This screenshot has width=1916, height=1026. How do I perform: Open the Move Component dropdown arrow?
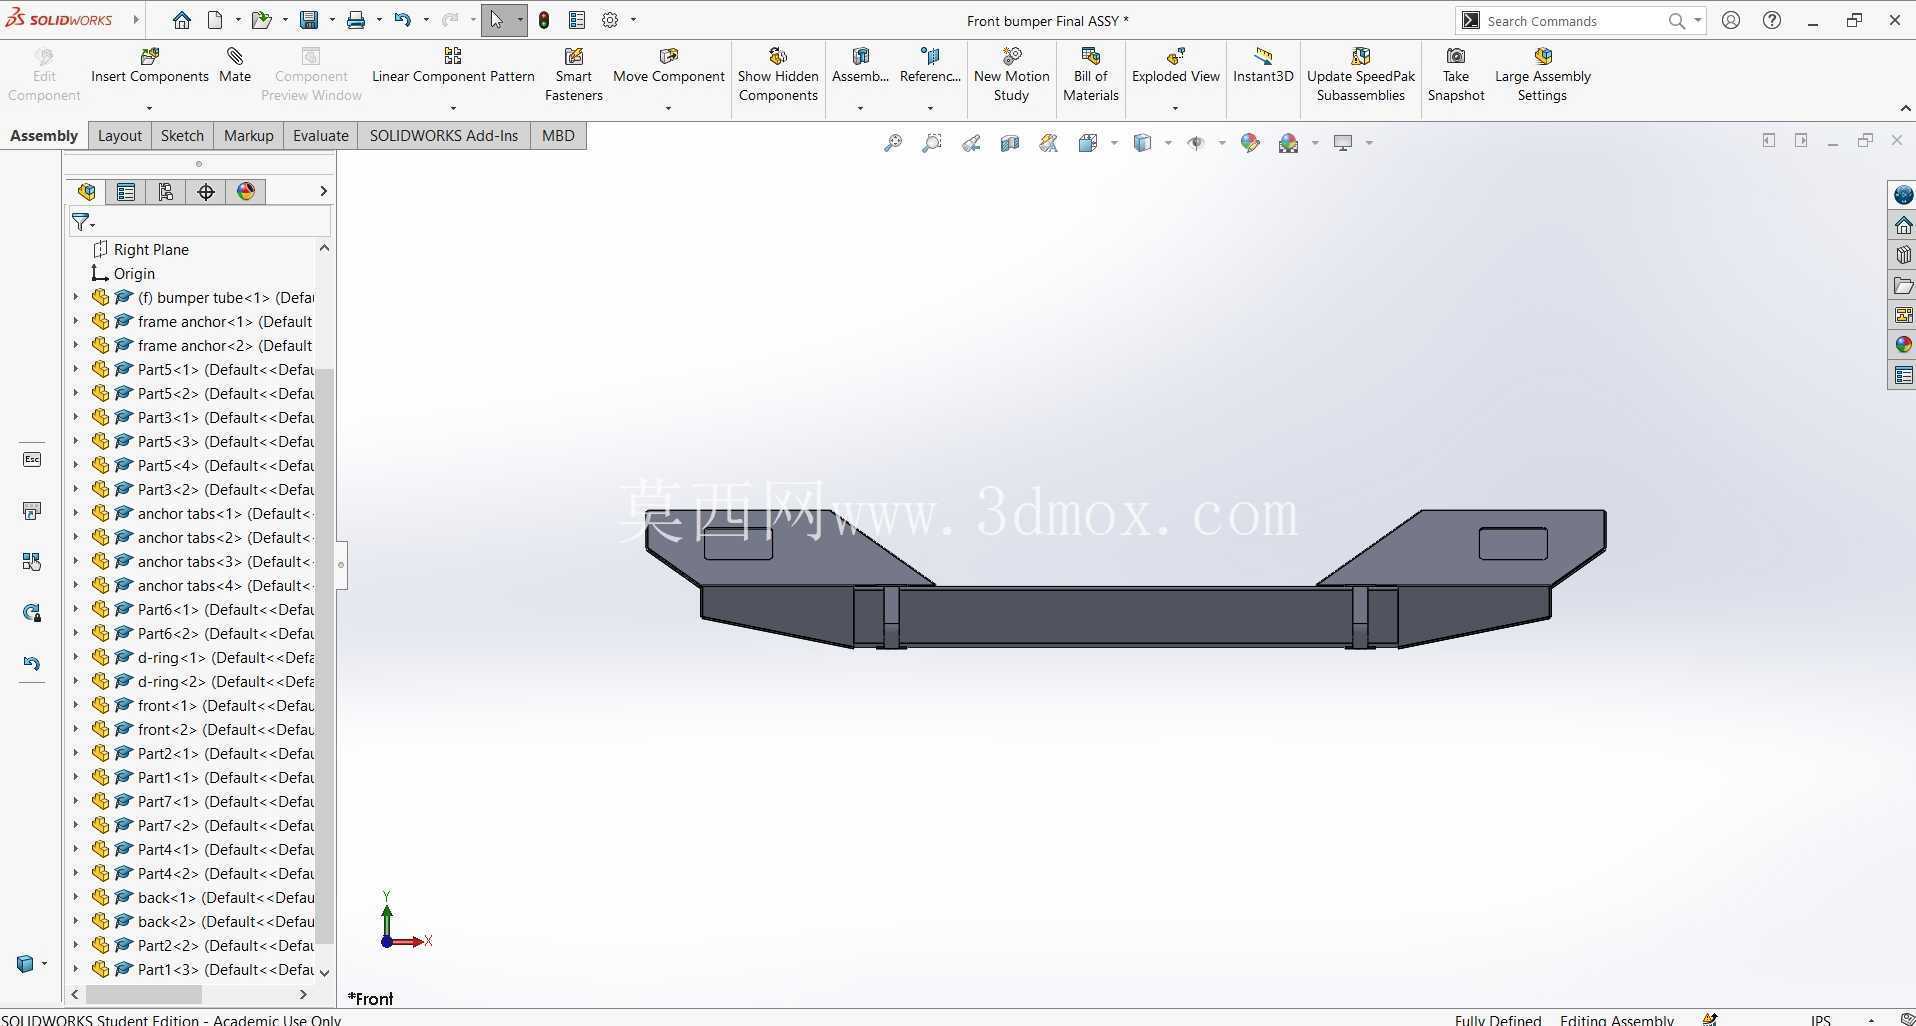[x=668, y=108]
